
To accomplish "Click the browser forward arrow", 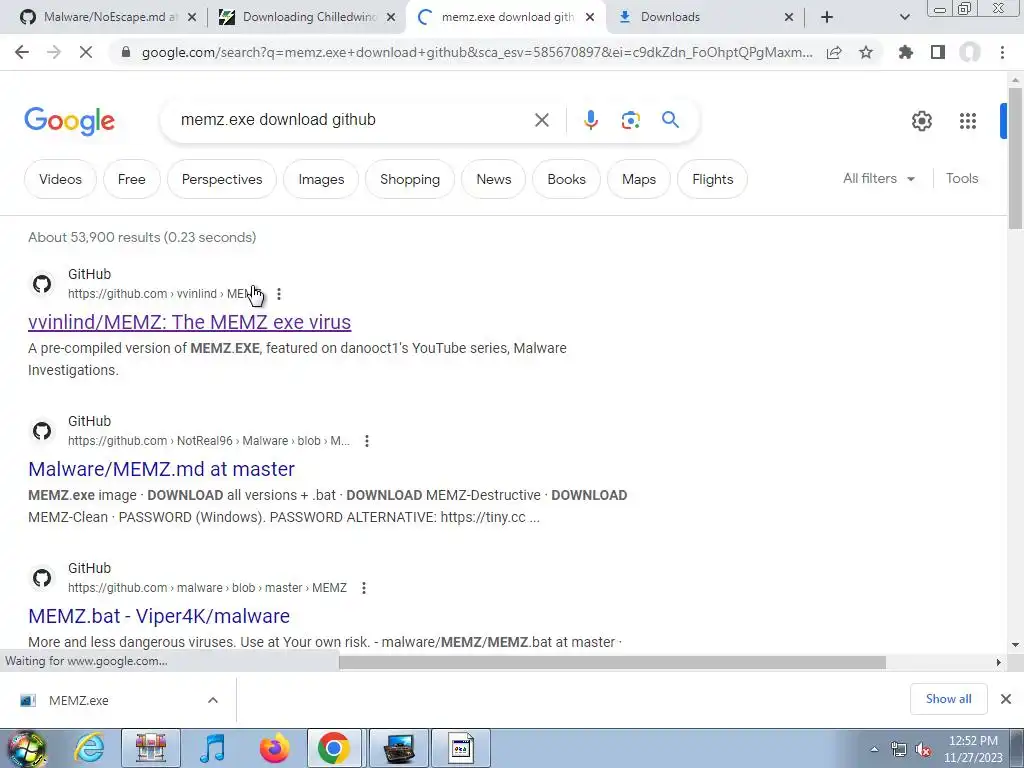I will point(54,52).
